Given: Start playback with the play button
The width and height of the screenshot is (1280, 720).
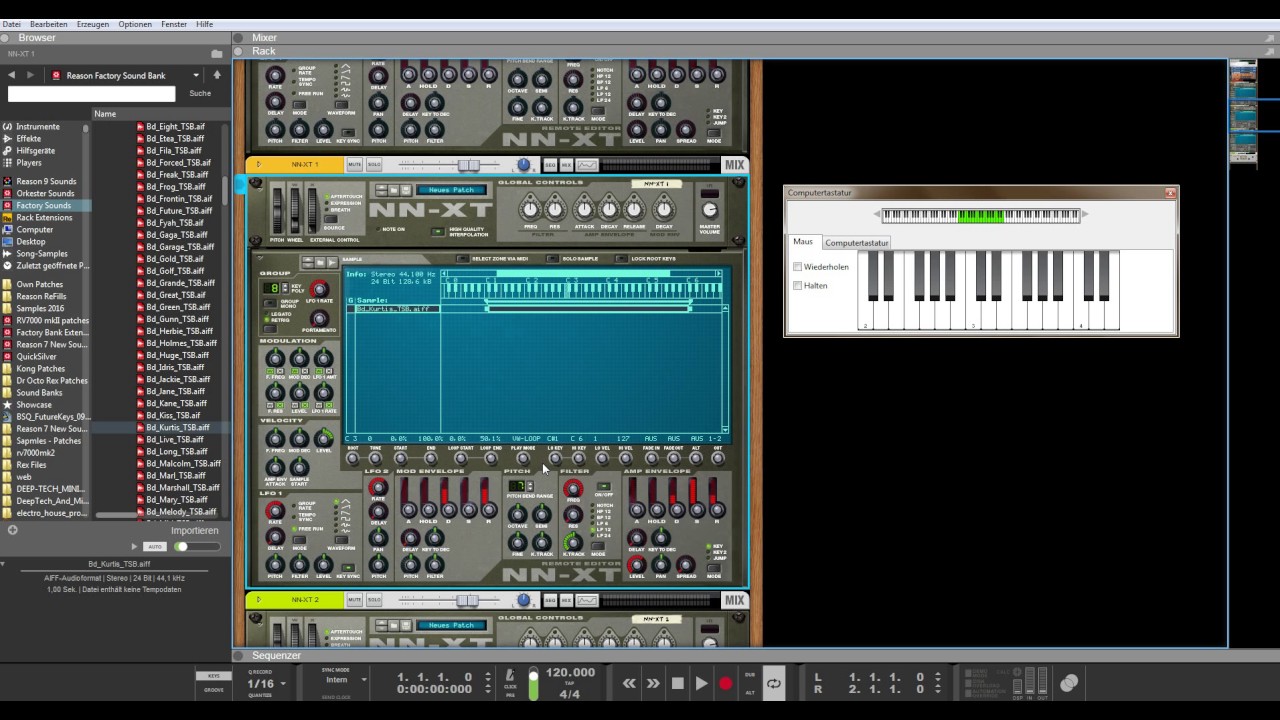Looking at the screenshot, I should [701, 684].
